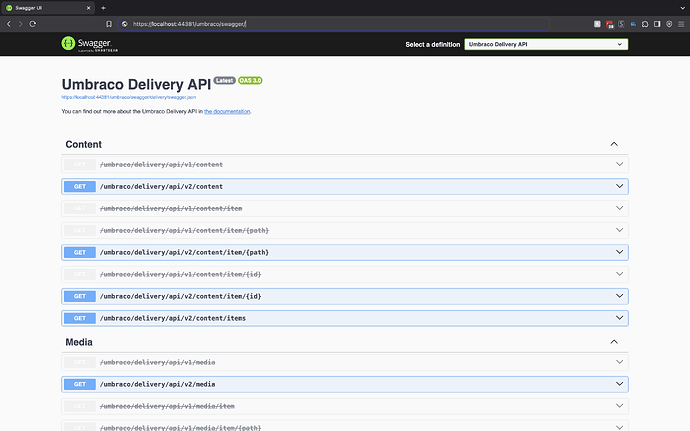This screenshot has width=690, height=431.
Task: Bookmark this page
Action: coord(109,24)
